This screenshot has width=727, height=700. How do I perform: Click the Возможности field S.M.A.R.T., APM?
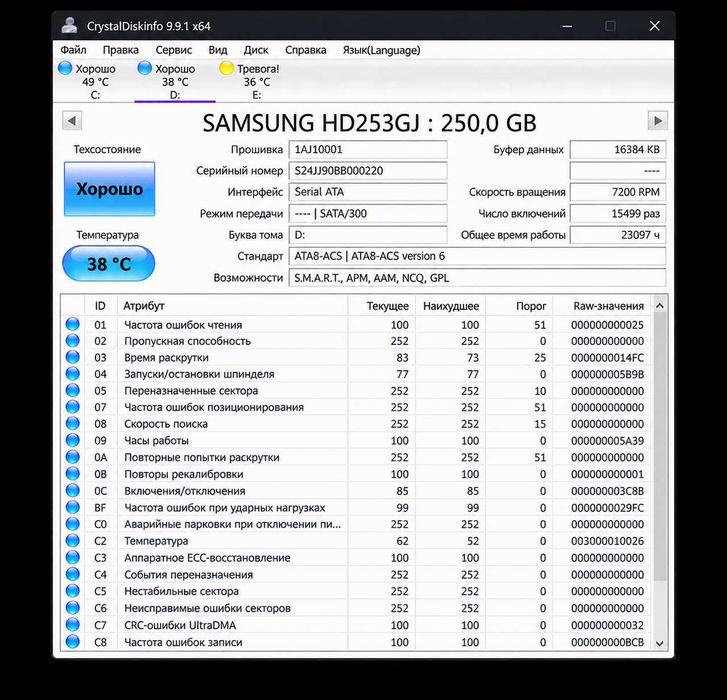tap(478, 278)
